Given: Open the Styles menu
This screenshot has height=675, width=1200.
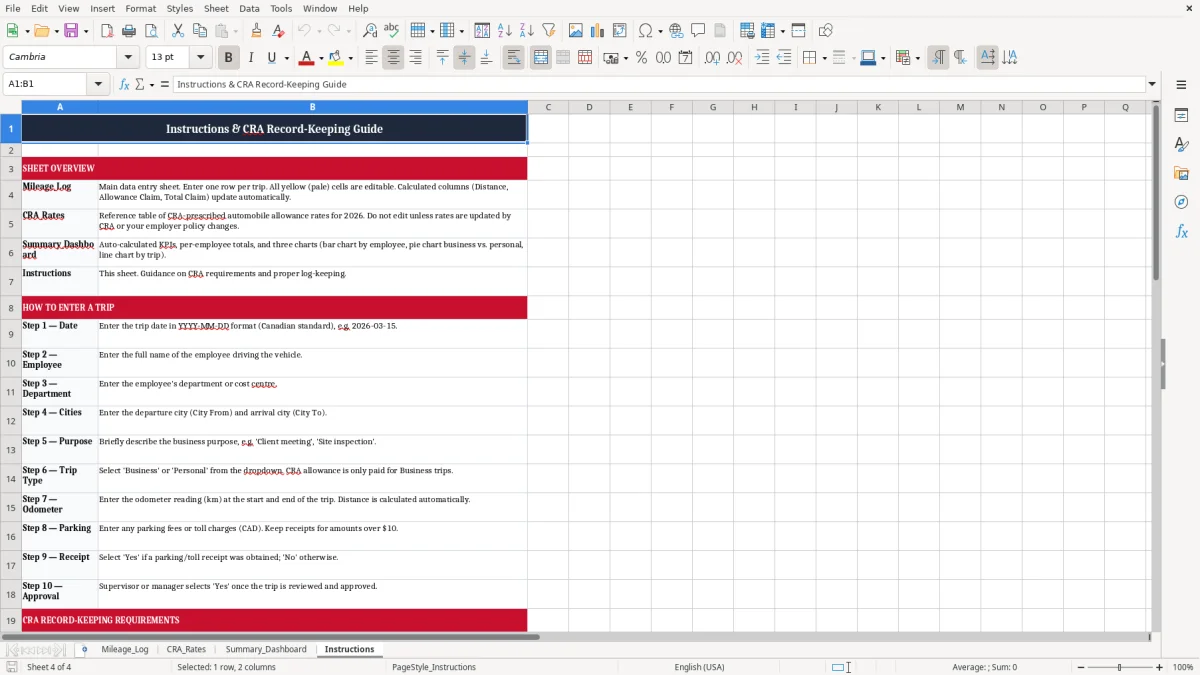Looking at the screenshot, I should [x=180, y=8].
